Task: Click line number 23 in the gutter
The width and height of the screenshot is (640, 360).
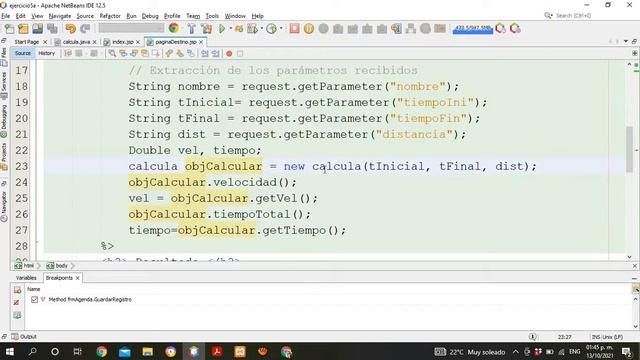Action: tap(22, 167)
